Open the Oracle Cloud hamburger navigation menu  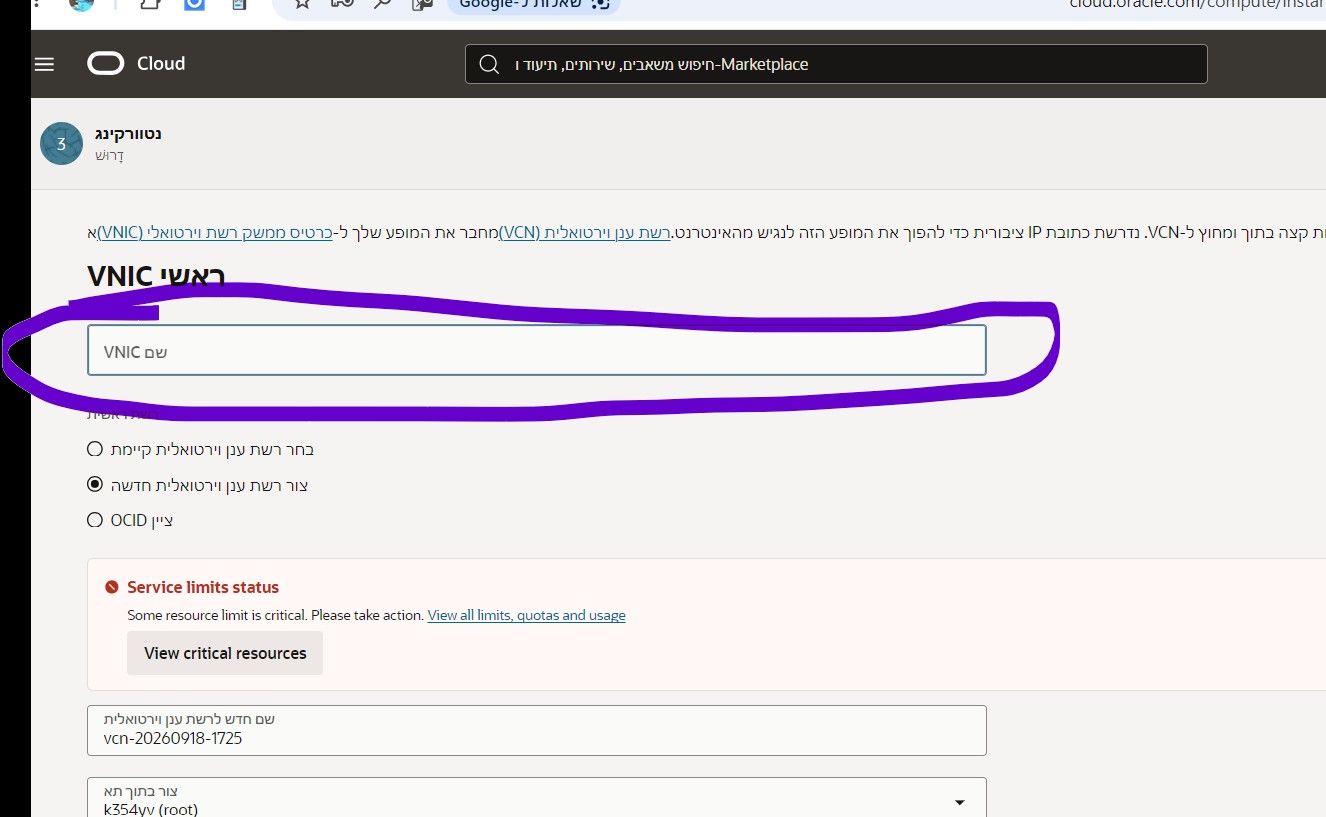click(x=44, y=64)
